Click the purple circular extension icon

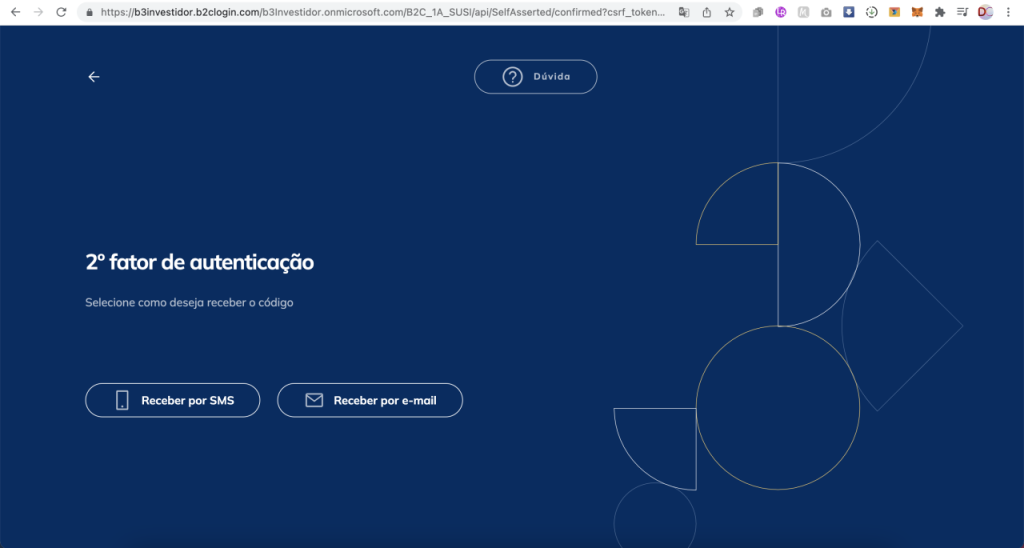781,13
